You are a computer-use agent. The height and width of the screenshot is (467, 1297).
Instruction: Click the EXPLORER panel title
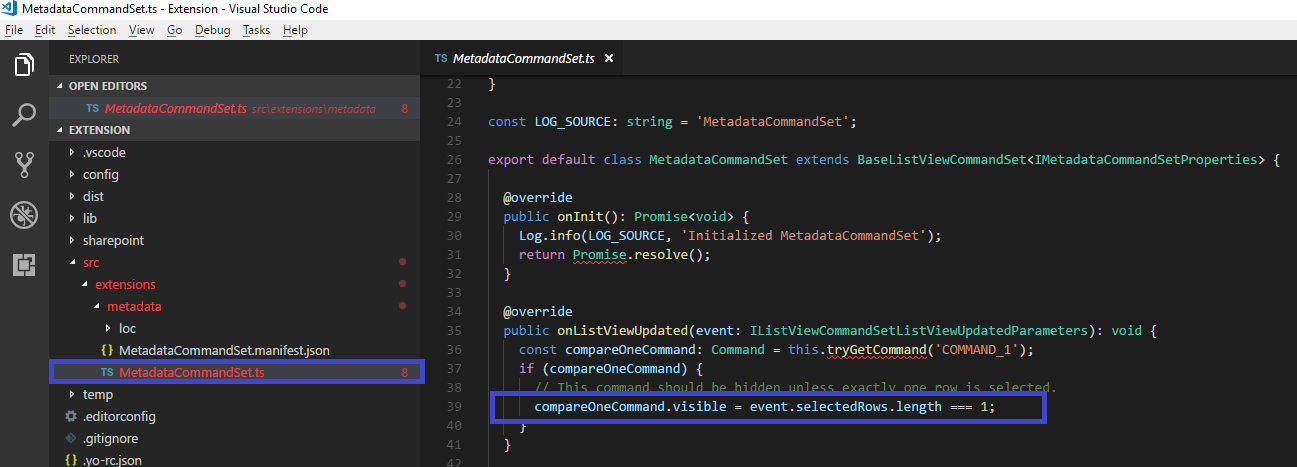[x=94, y=59]
